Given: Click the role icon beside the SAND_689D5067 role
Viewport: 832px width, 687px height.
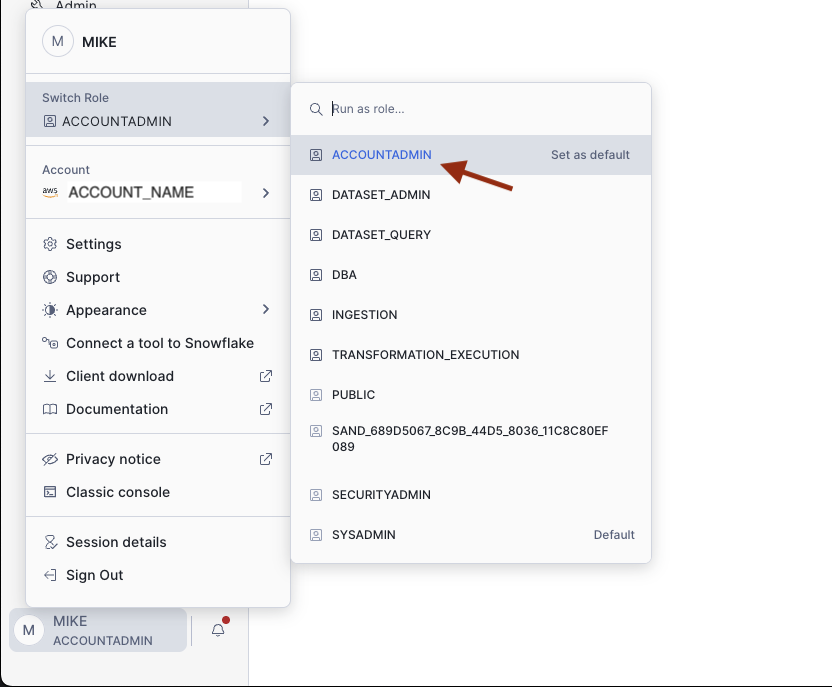Looking at the screenshot, I should (316, 431).
